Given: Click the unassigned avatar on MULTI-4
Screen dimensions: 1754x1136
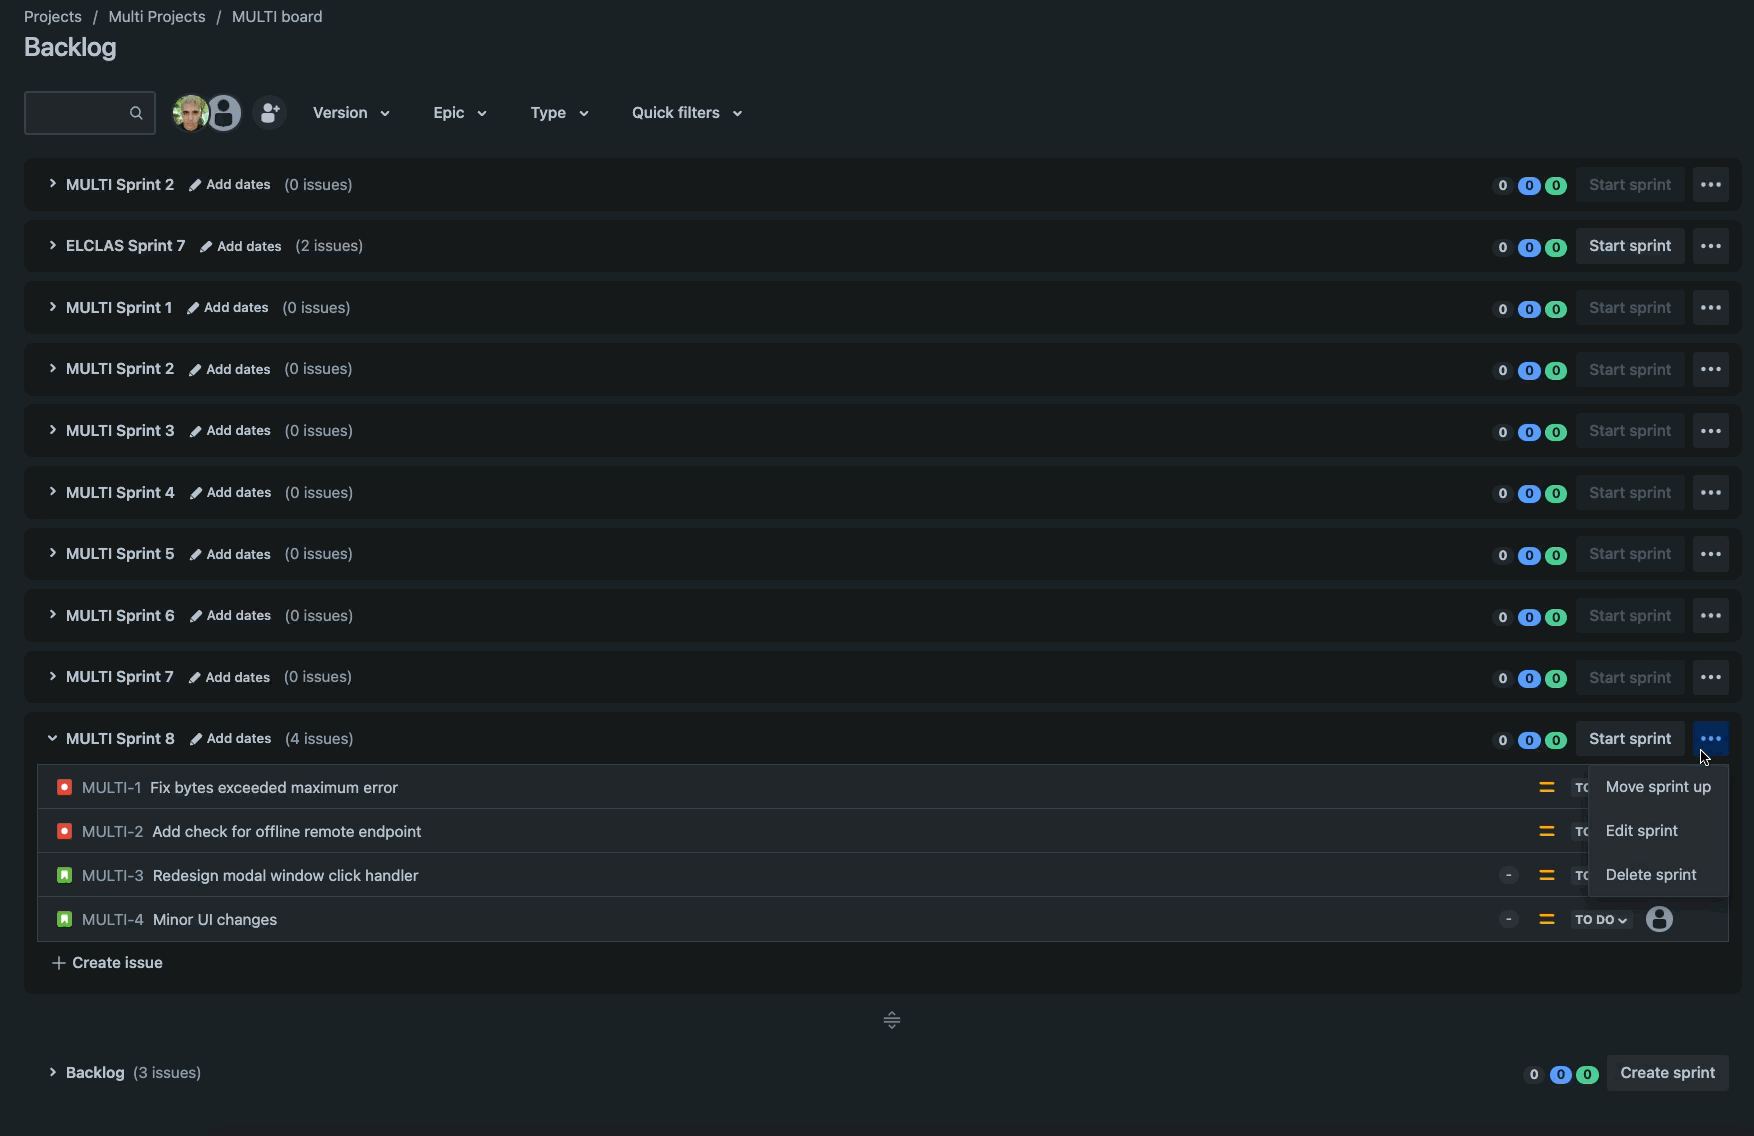Looking at the screenshot, I should tap(1659, 919).
